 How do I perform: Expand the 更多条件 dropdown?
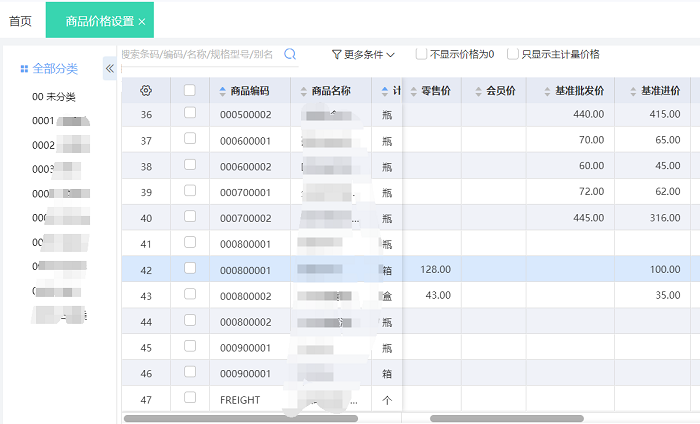(x=363, y=54)
